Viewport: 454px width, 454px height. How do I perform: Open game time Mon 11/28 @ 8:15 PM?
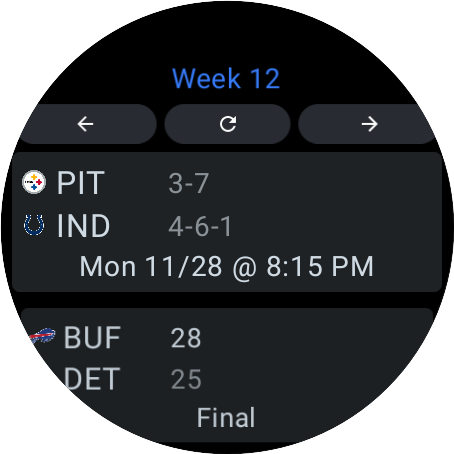[x=227, y=267]
